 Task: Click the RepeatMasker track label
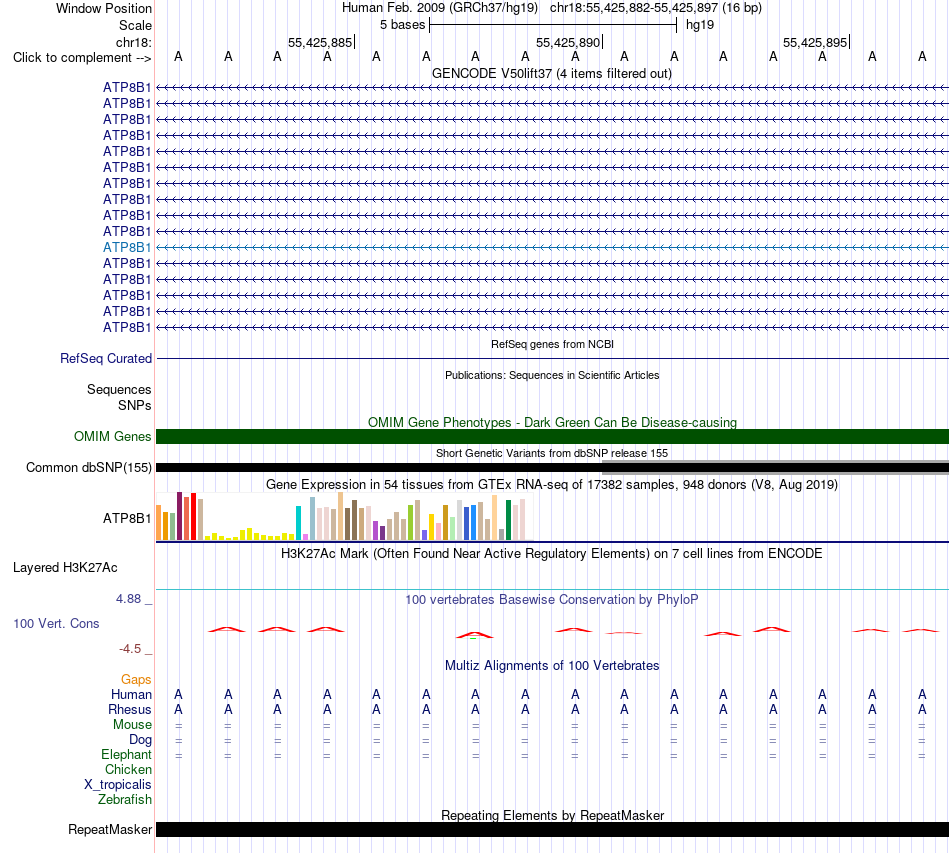[x=110, y=829]
